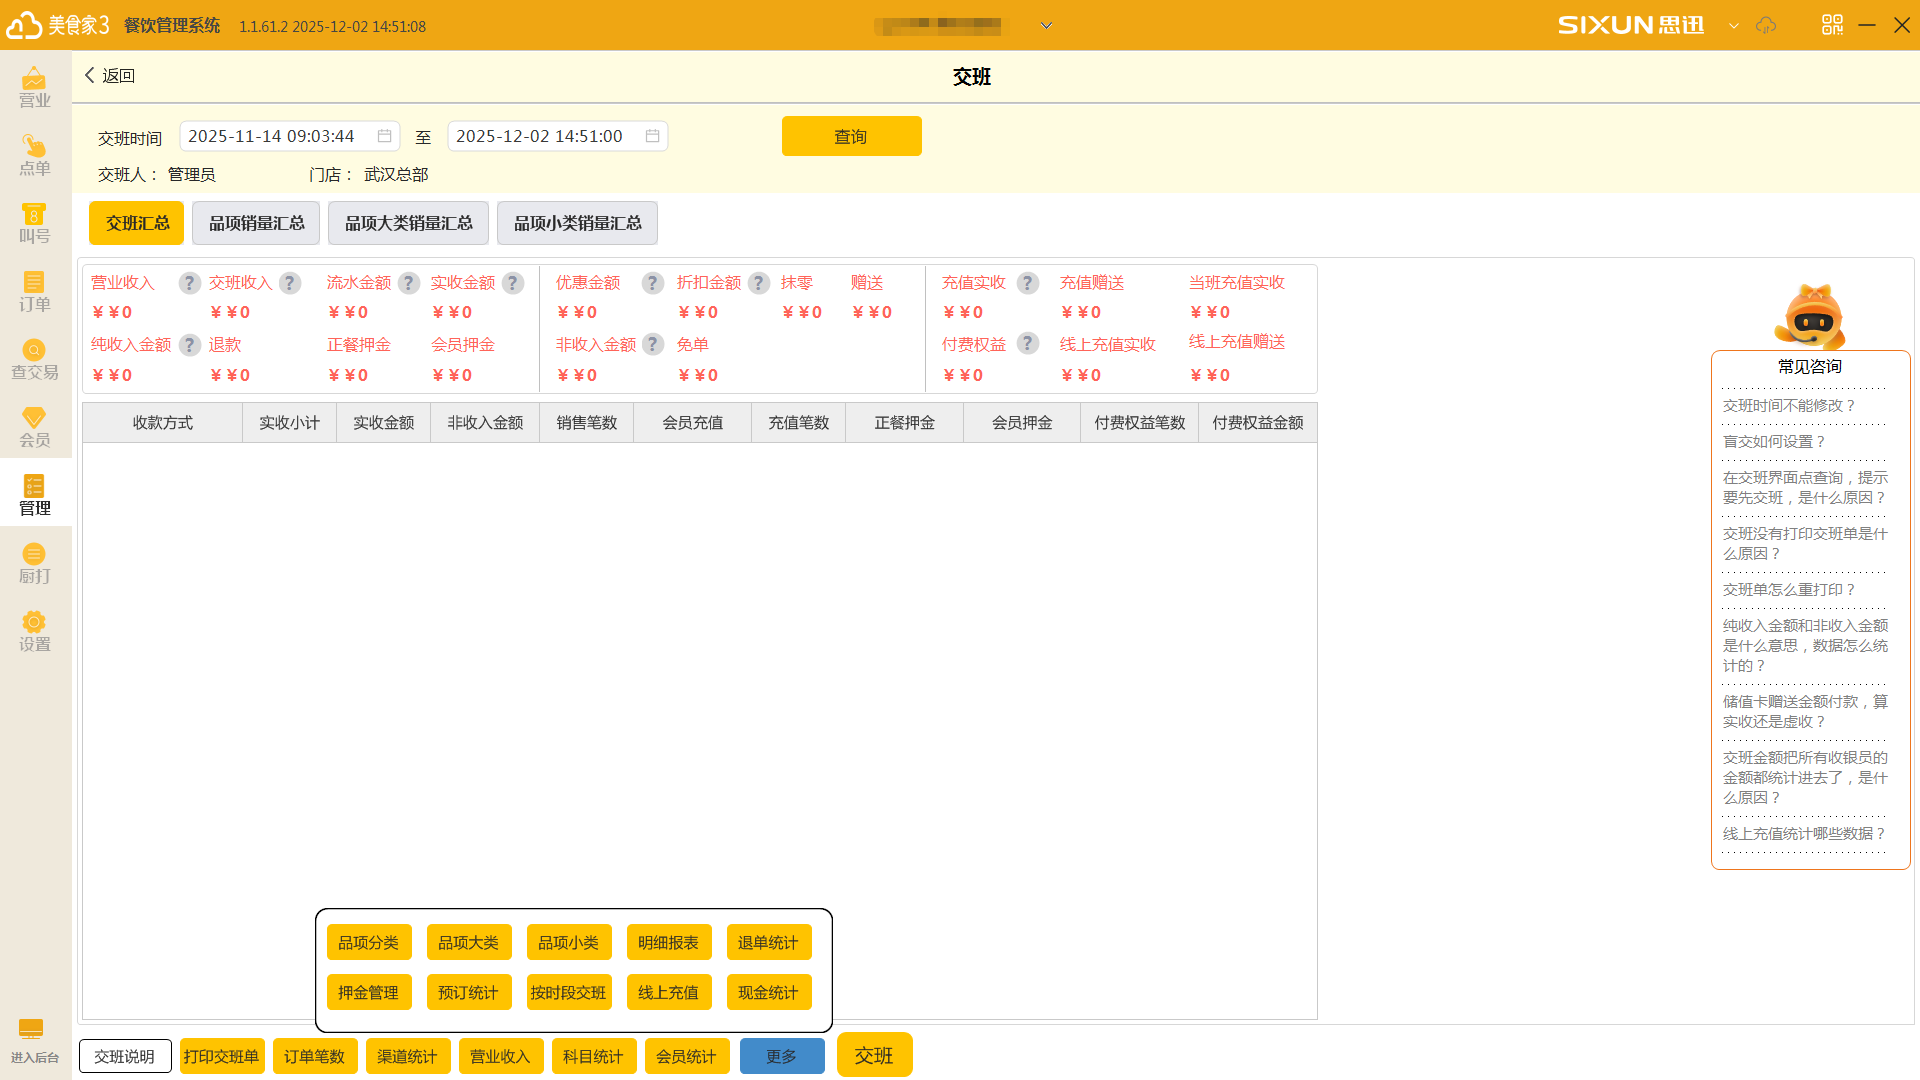Expand the store name dropdown arrow

coord(1046,26)
